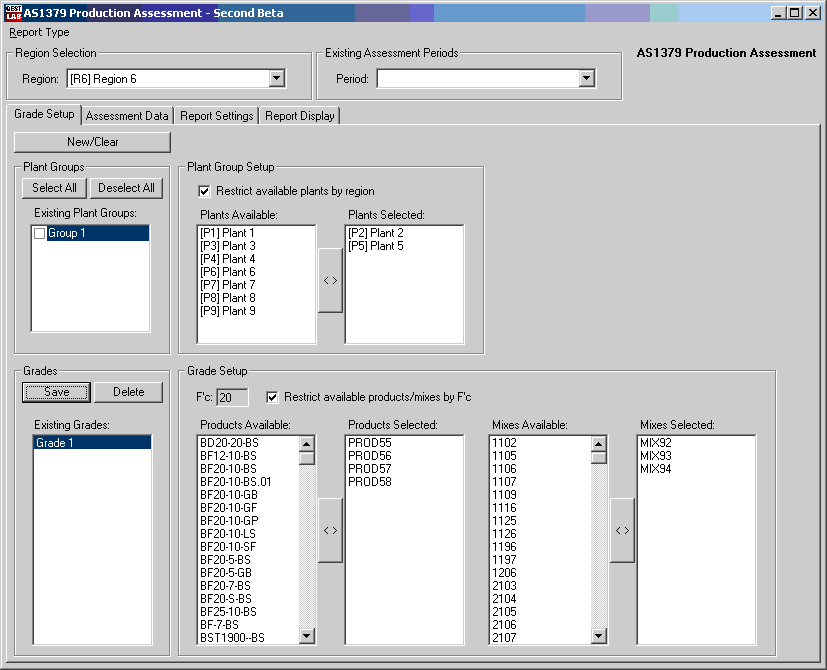827x670 pixels.
Task: Check the Group 1 plant group checkbox
Action: coord(40,233)
